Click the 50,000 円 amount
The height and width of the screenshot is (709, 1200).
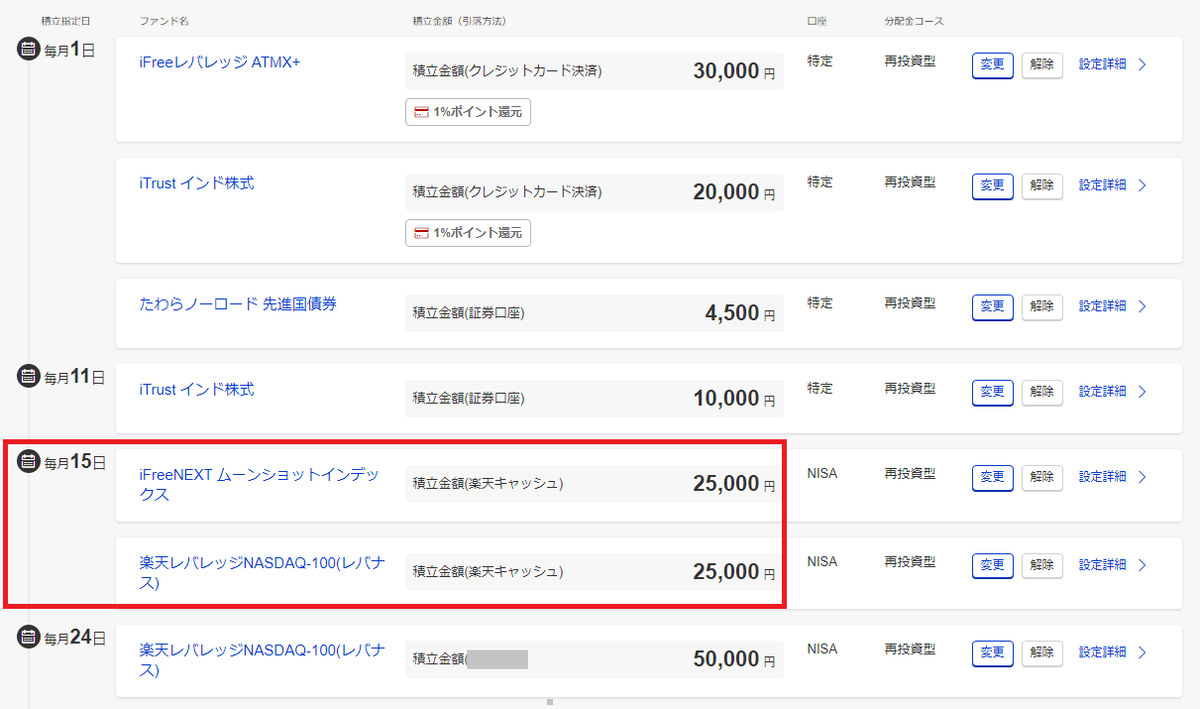[734, 659]
